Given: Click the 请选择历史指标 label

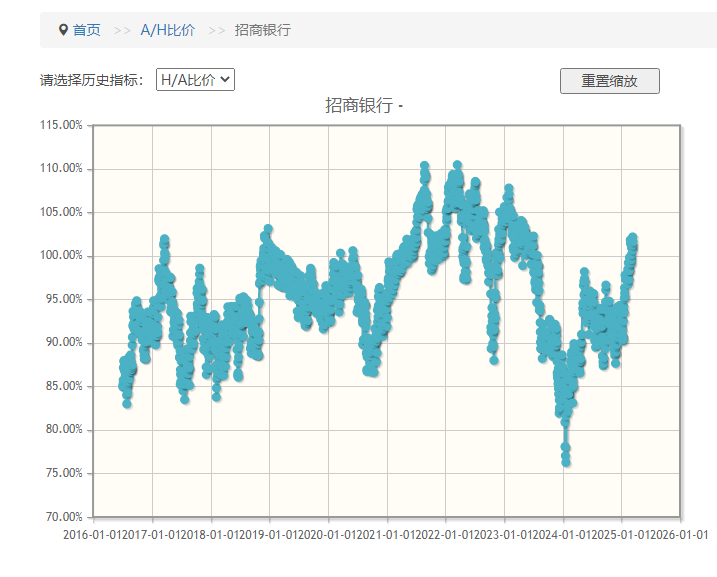Looking at the screenshot, I should [91, 80].
